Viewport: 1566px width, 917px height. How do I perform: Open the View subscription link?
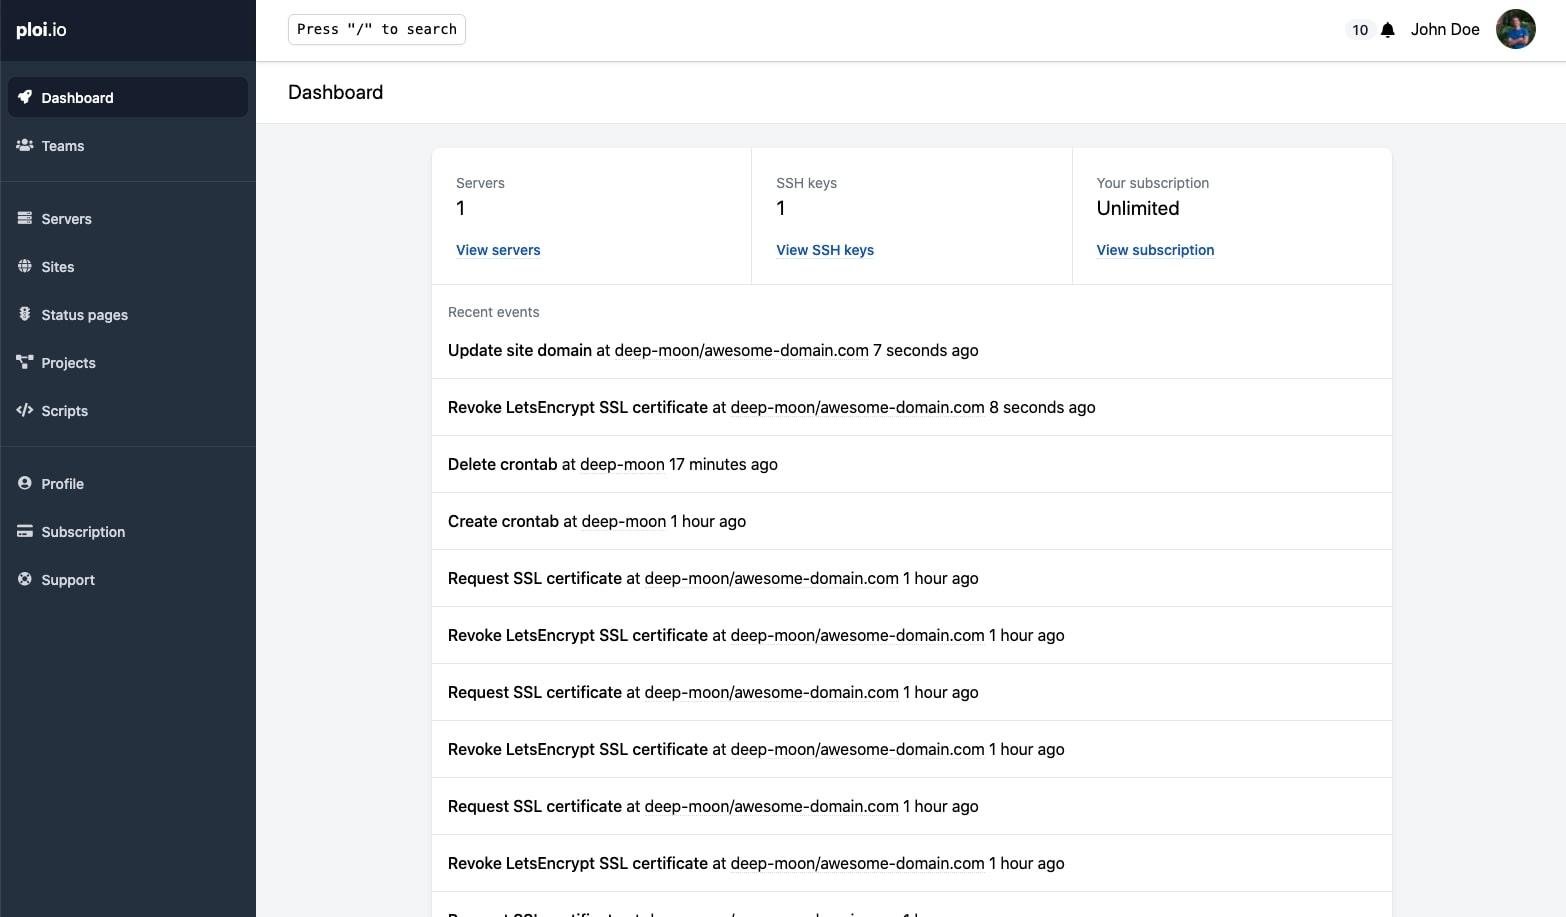1155,250
